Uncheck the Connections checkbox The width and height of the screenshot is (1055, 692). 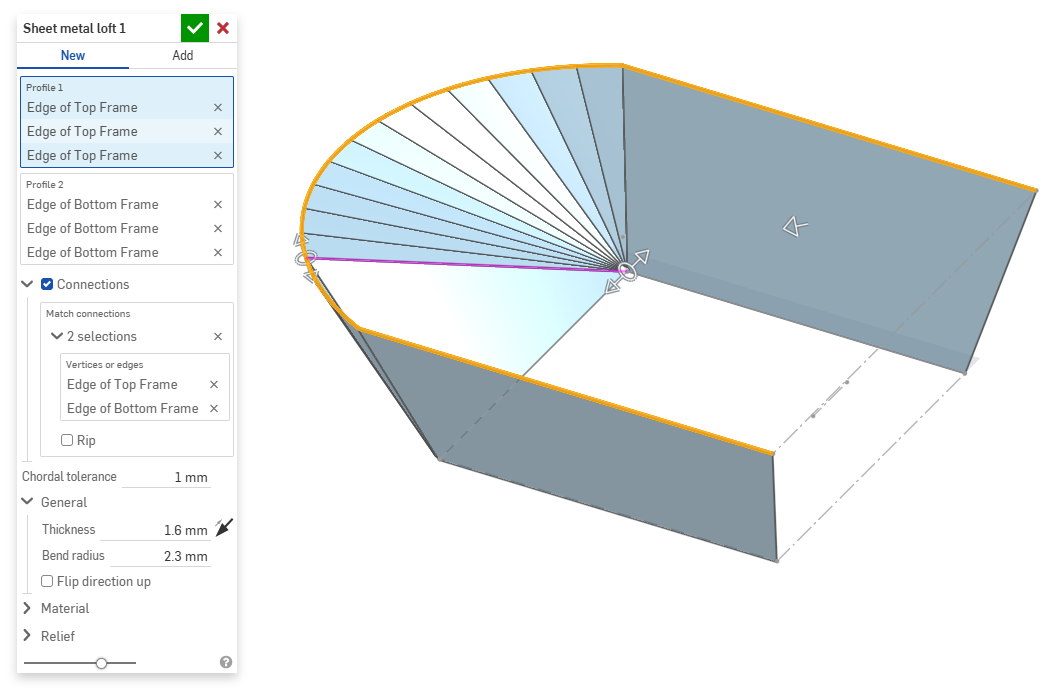[47, 285]
